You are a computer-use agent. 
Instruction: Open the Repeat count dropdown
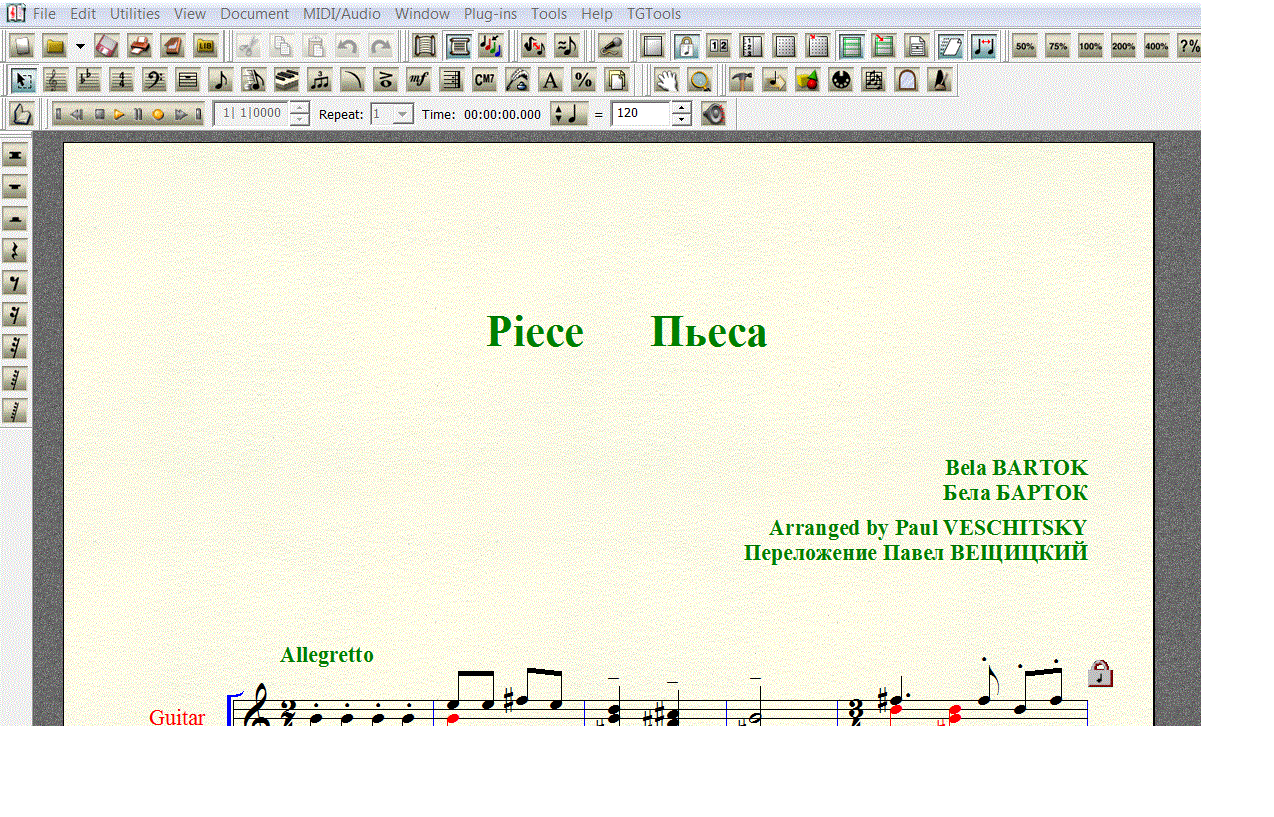tap(403, 114)
